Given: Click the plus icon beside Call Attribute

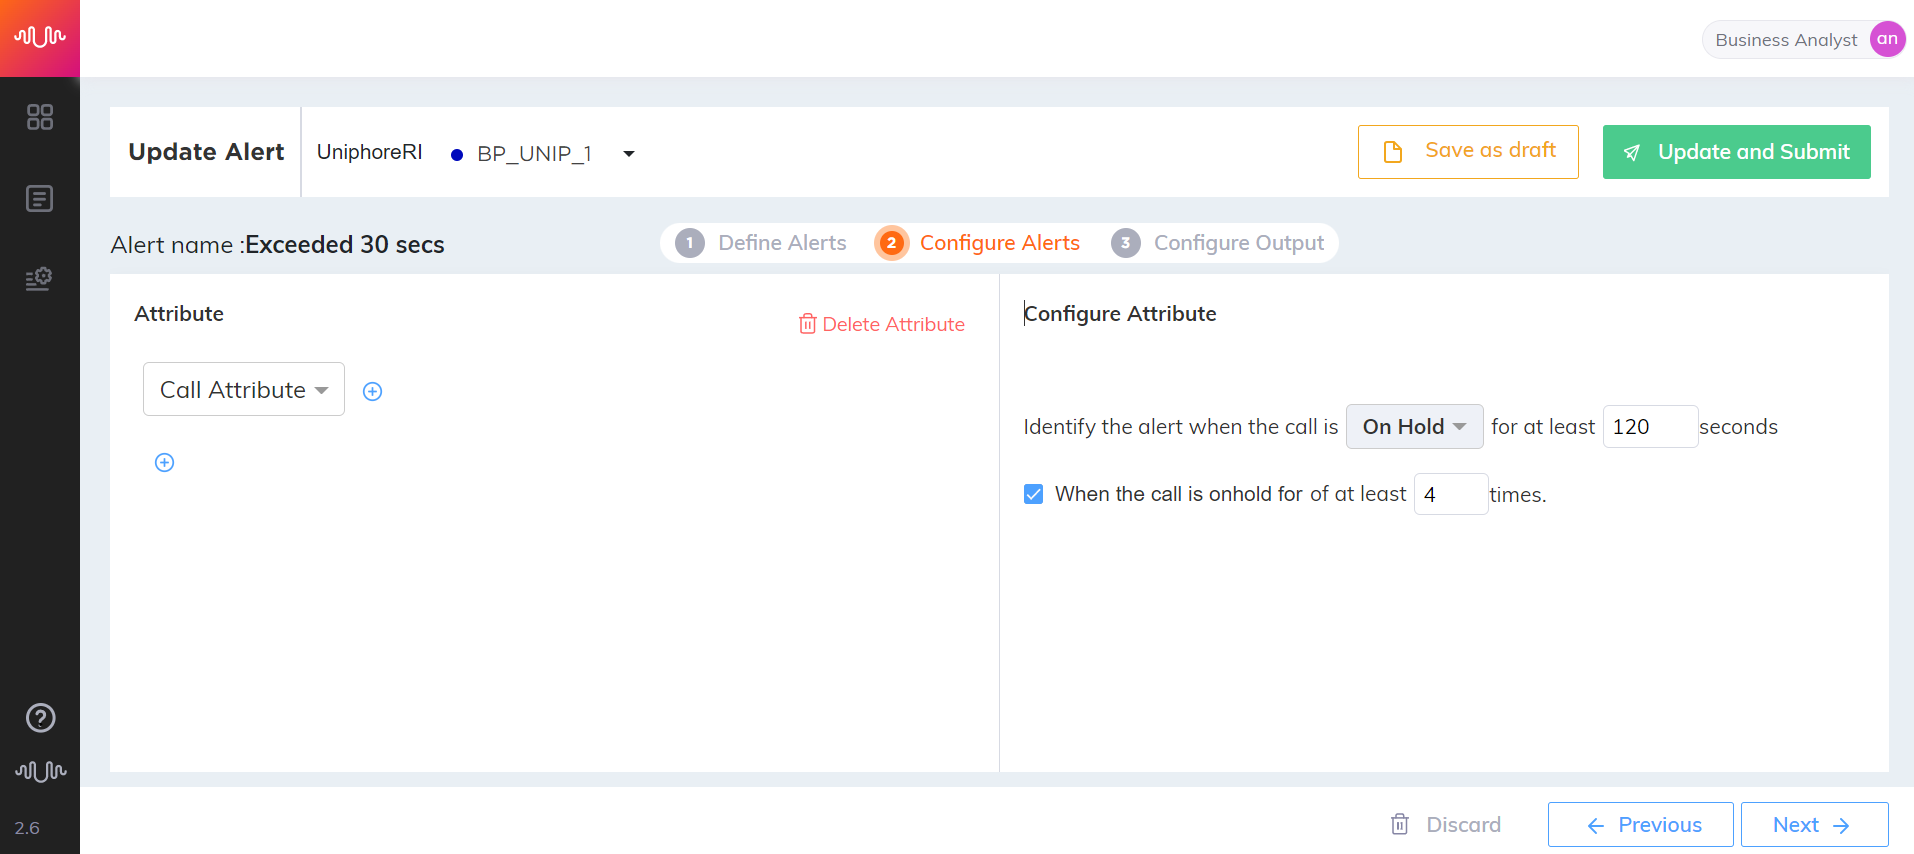Looking at the screenshot, I should [x=372, y=391].
